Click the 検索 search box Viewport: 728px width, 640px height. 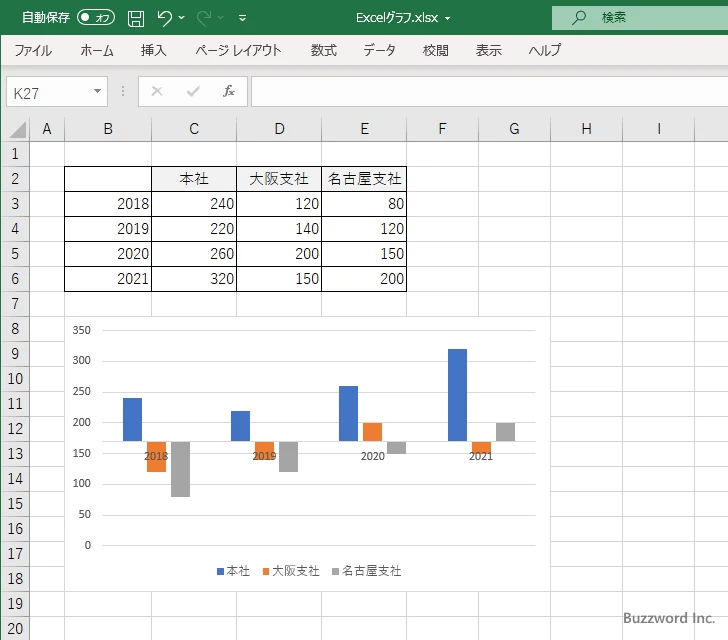640,18
